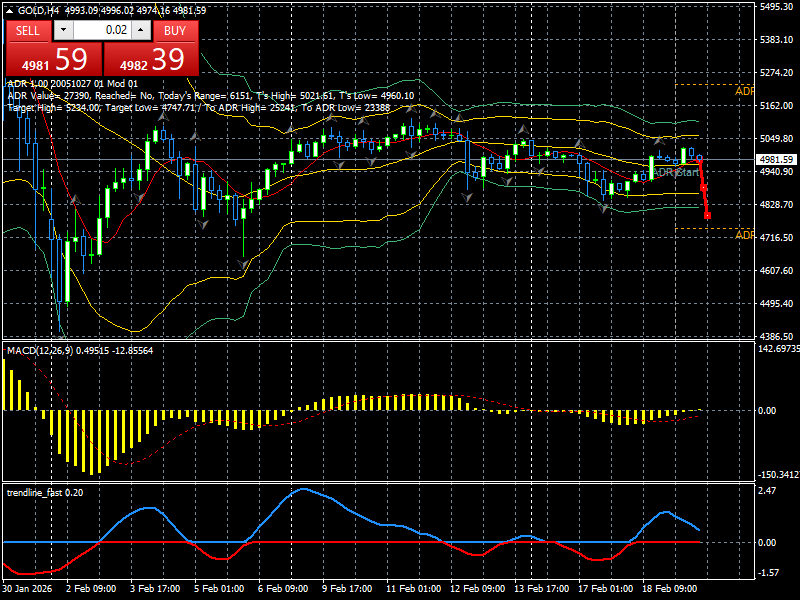Click the 5495.30 price scale label
The height and width of the screenshot is (600, 800).
777,6
